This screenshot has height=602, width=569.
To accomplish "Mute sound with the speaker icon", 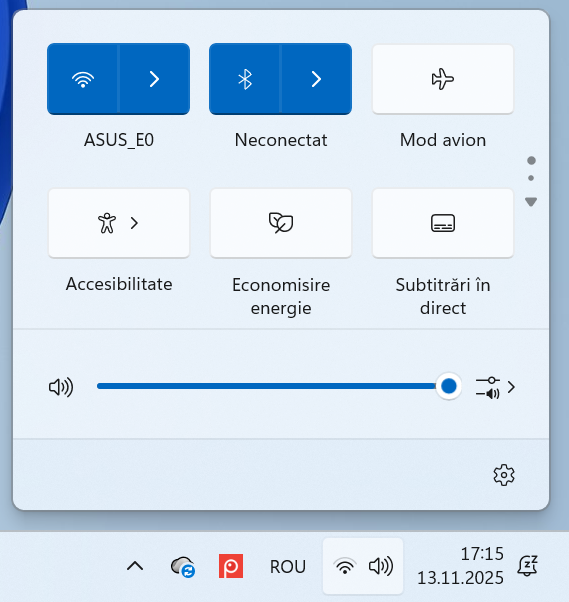I will click(61, 387).
